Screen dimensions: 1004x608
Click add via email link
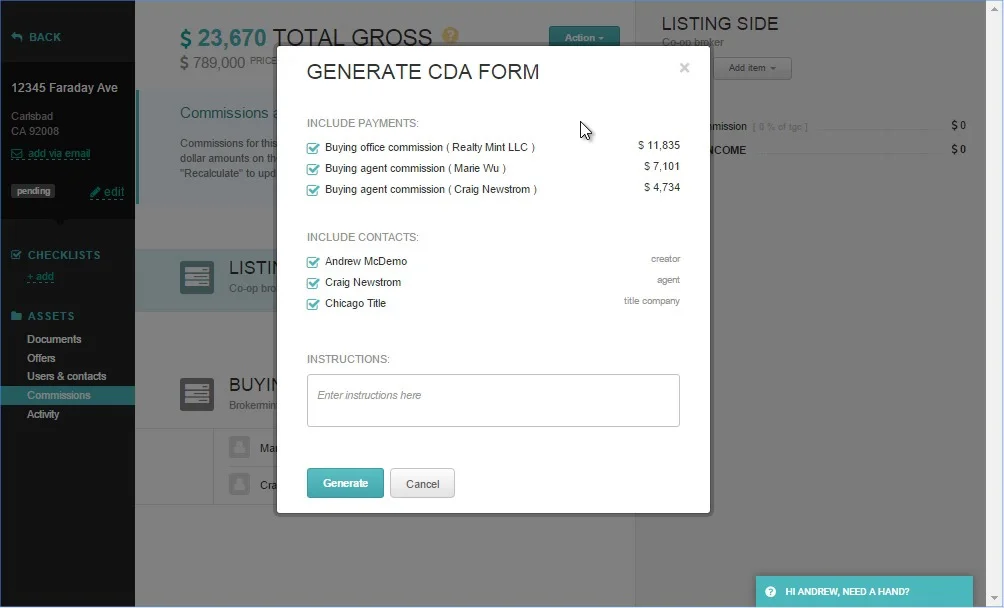(59, 154)
